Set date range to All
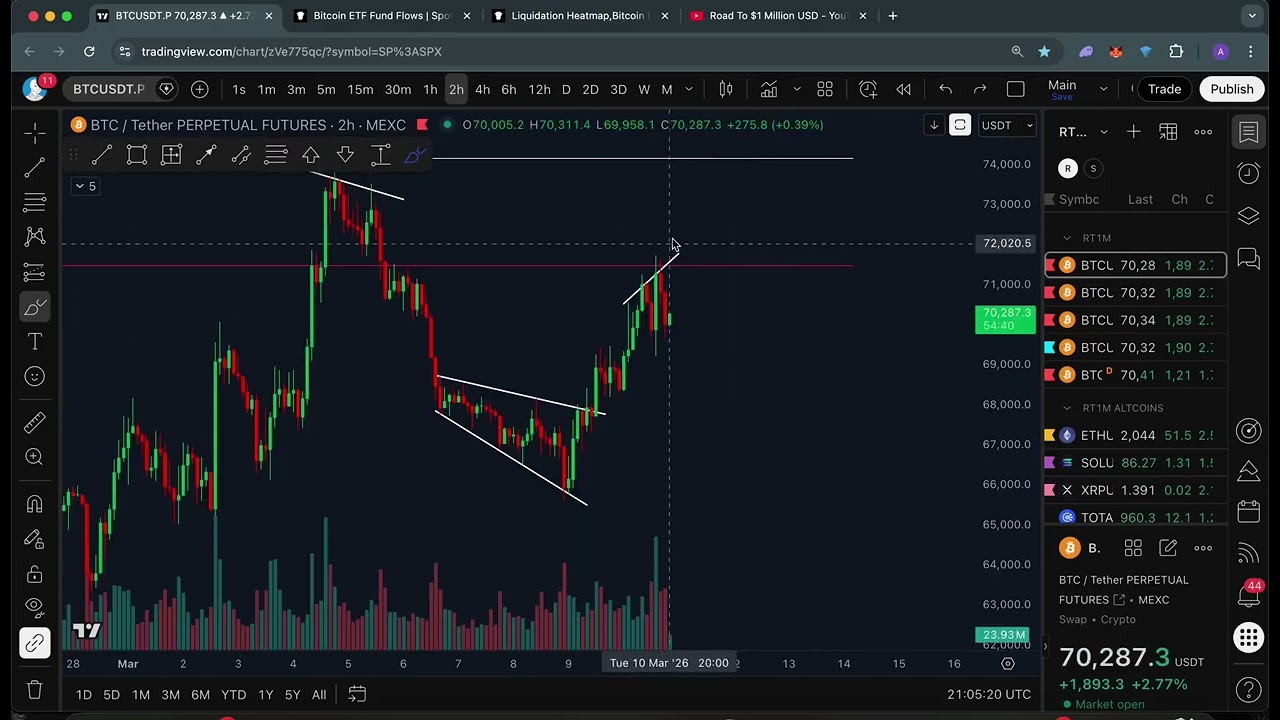This screenshot has width=1280, height=720. click(x=319, y=695)
